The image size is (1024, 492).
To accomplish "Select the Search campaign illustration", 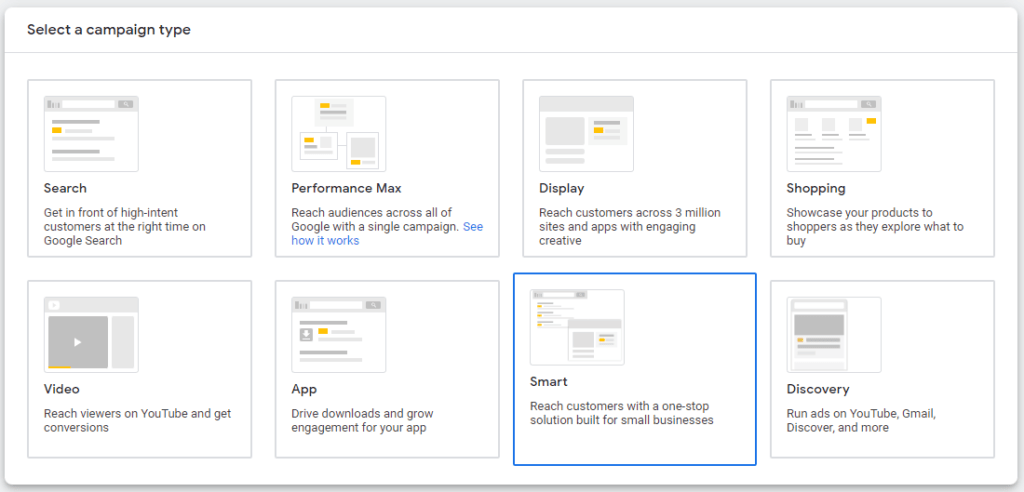I will tap(91, 134).
